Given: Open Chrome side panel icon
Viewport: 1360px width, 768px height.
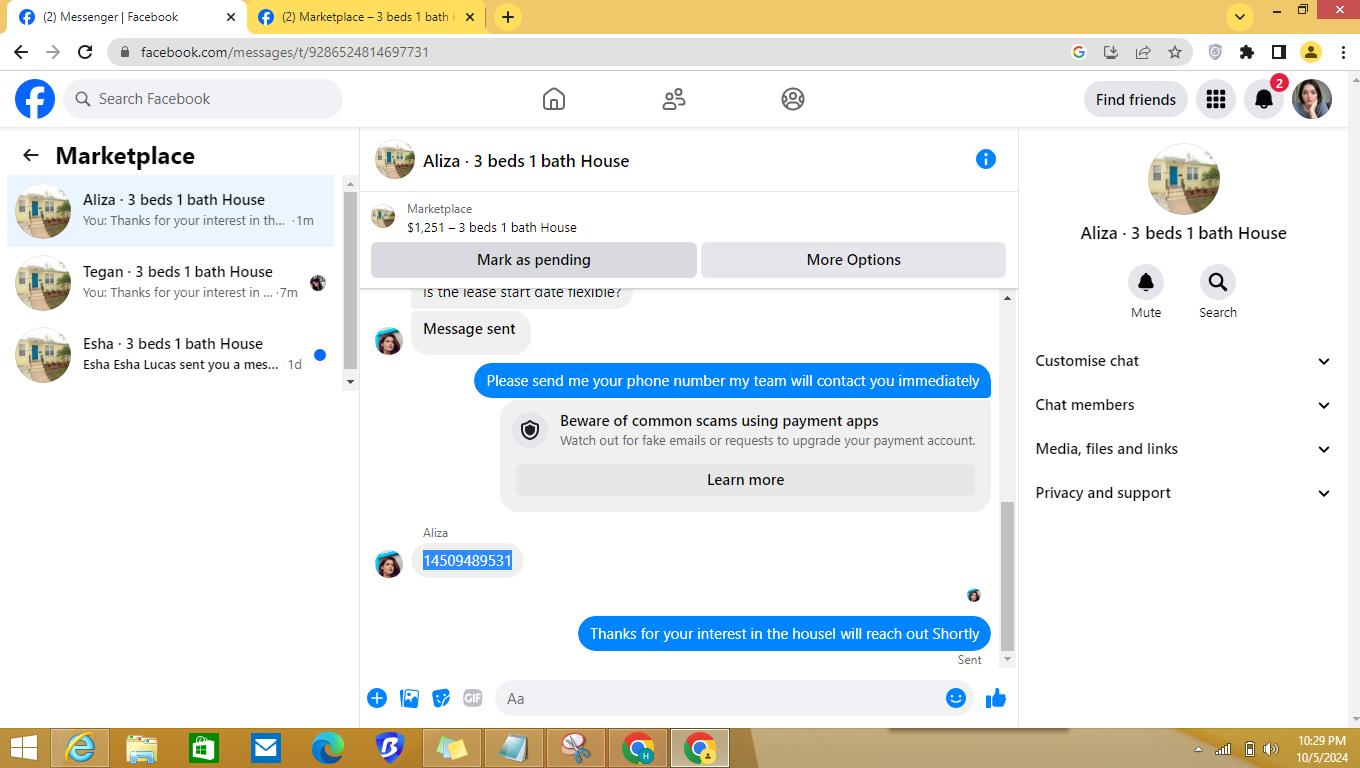Looking at the screenshot, I should point(1278,52).
